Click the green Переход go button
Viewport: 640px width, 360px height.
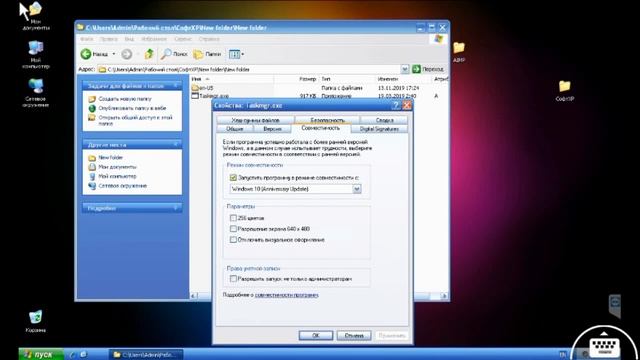(x=428, y=69)
